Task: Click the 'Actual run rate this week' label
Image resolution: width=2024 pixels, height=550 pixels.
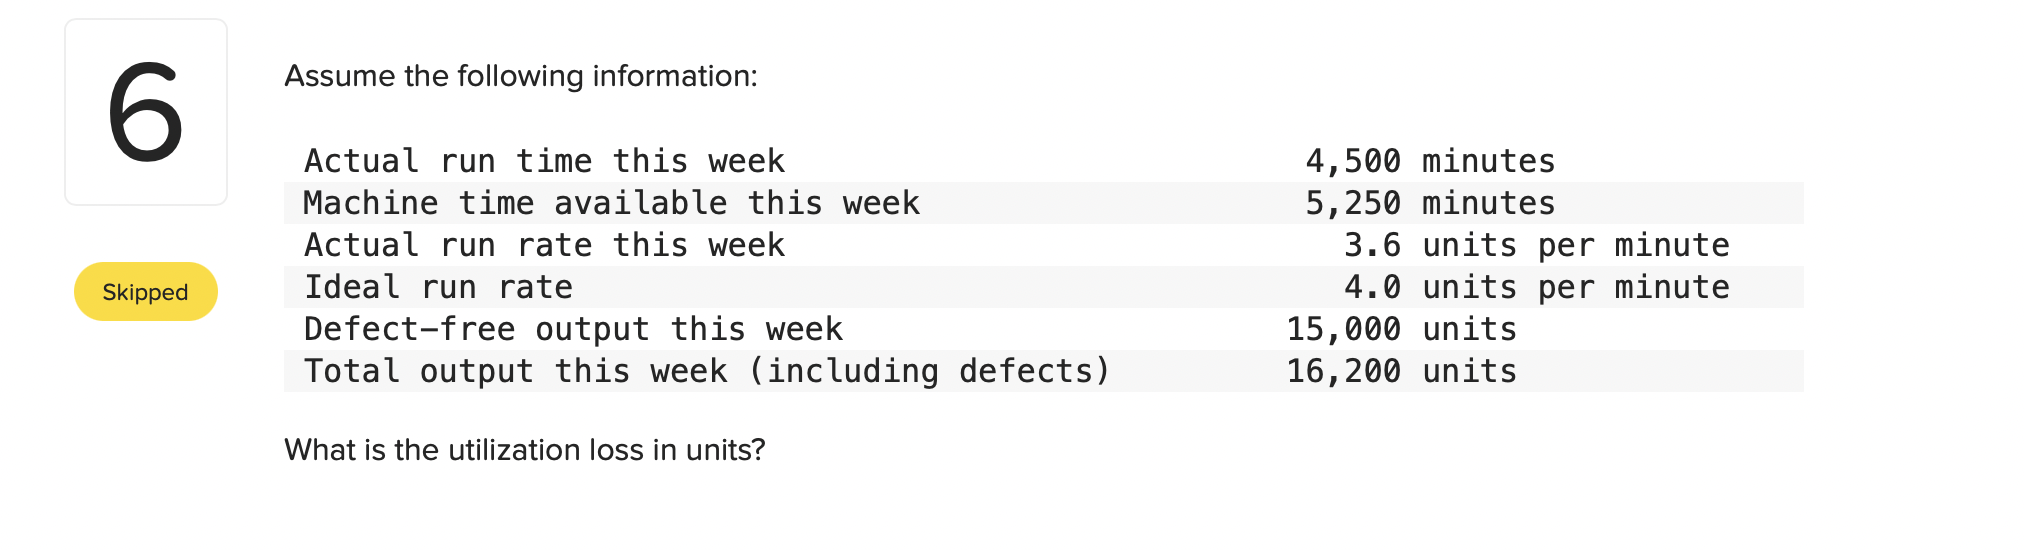Action: tap(544, 245)
